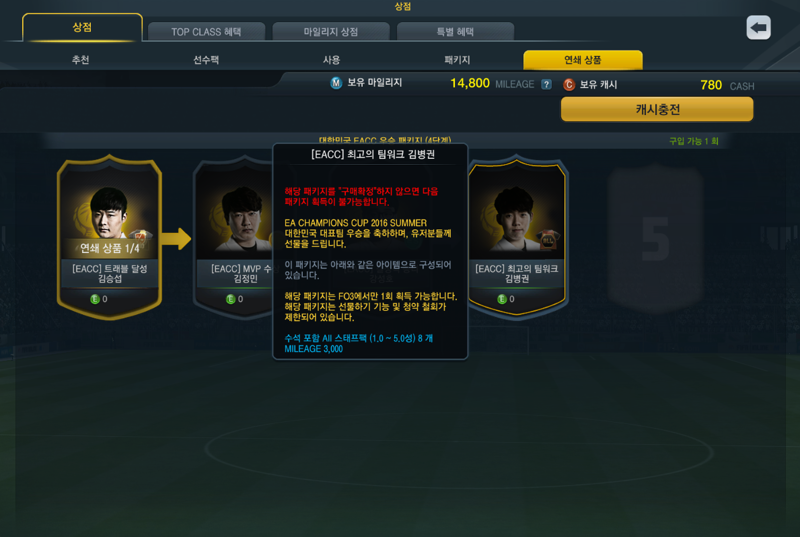Click the 캐시충전 button

coord(657,109)
